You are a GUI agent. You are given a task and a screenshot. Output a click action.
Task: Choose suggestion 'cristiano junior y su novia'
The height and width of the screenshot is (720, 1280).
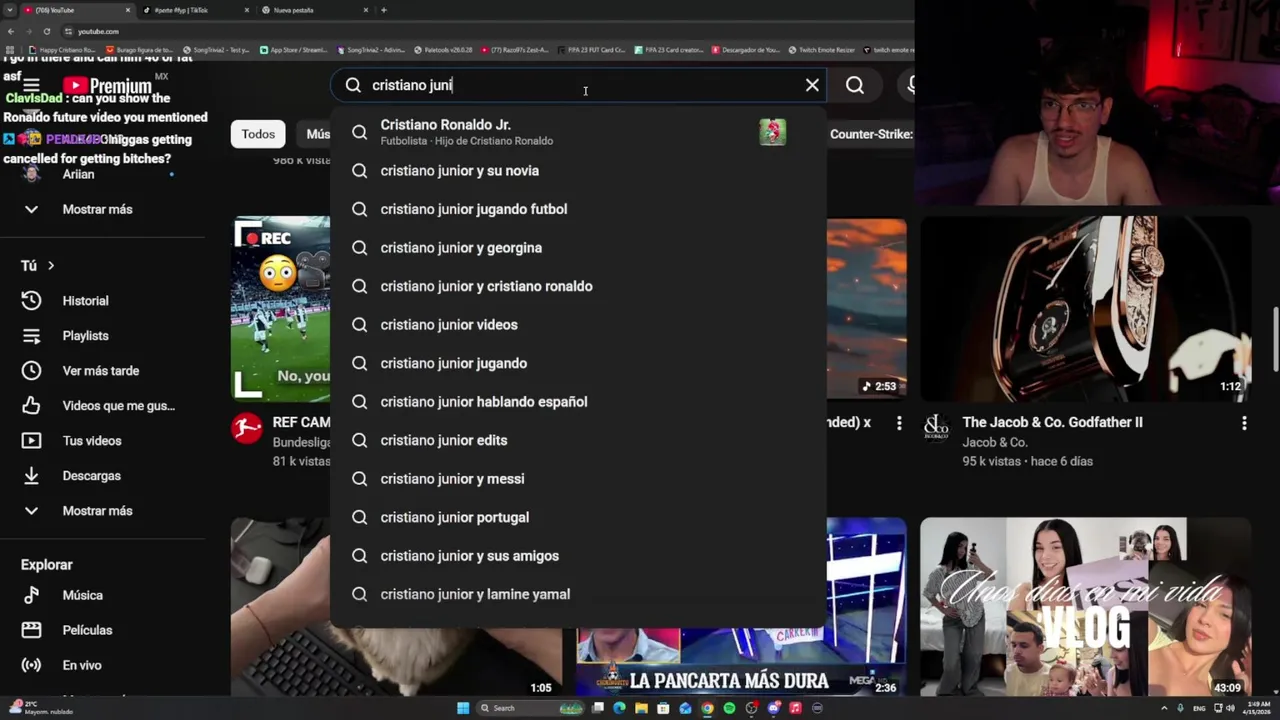tap(578, 171)
